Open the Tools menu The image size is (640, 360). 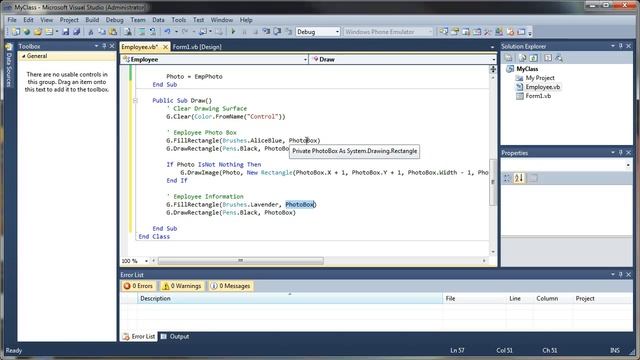(178, 20)
